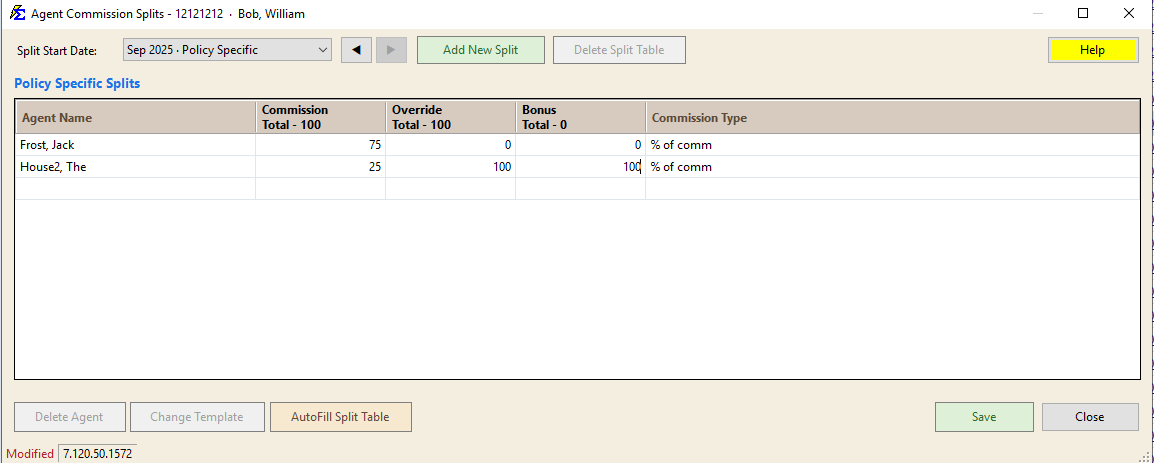This screenshot has width=1154, height=463.
Task: Select House2 commission type cell
Action: pyautogui.click(x=893, y=167)
